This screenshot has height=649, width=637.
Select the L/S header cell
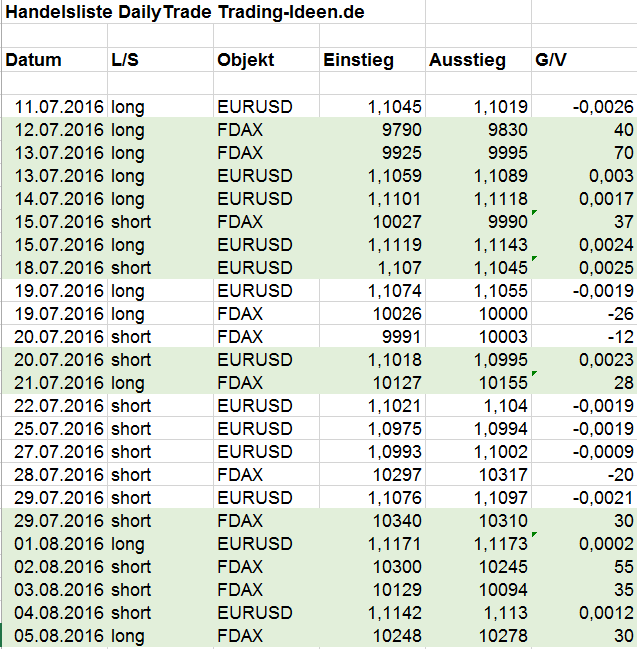161,60
